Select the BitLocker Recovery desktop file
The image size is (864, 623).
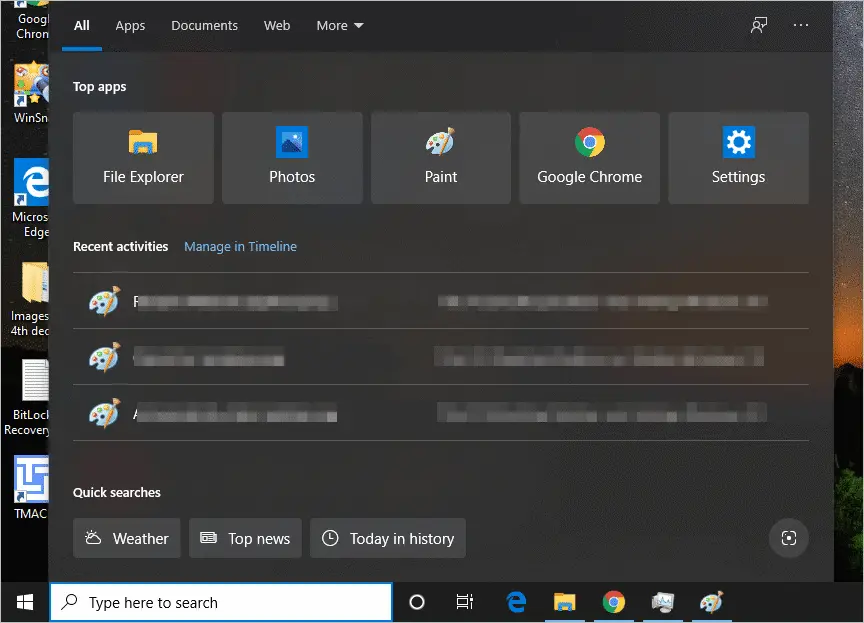click(x=26, y=398)
